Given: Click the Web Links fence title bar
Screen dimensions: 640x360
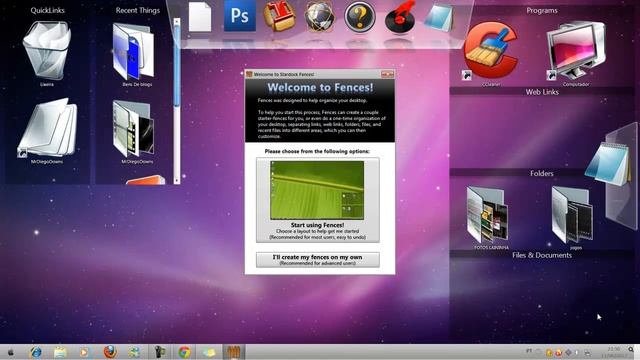Looking at the screenshot, I should [542, 92].
